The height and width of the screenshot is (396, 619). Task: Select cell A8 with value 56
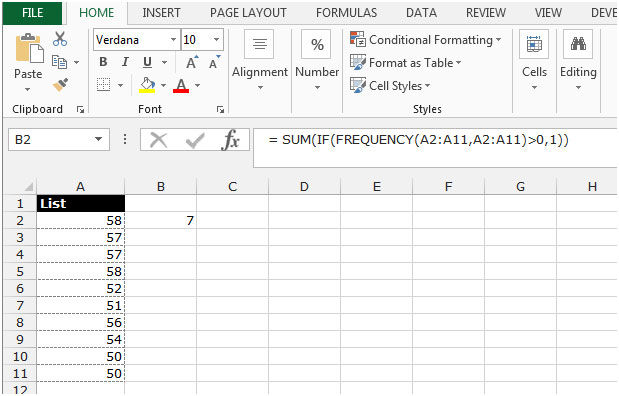tap(81, 323)
